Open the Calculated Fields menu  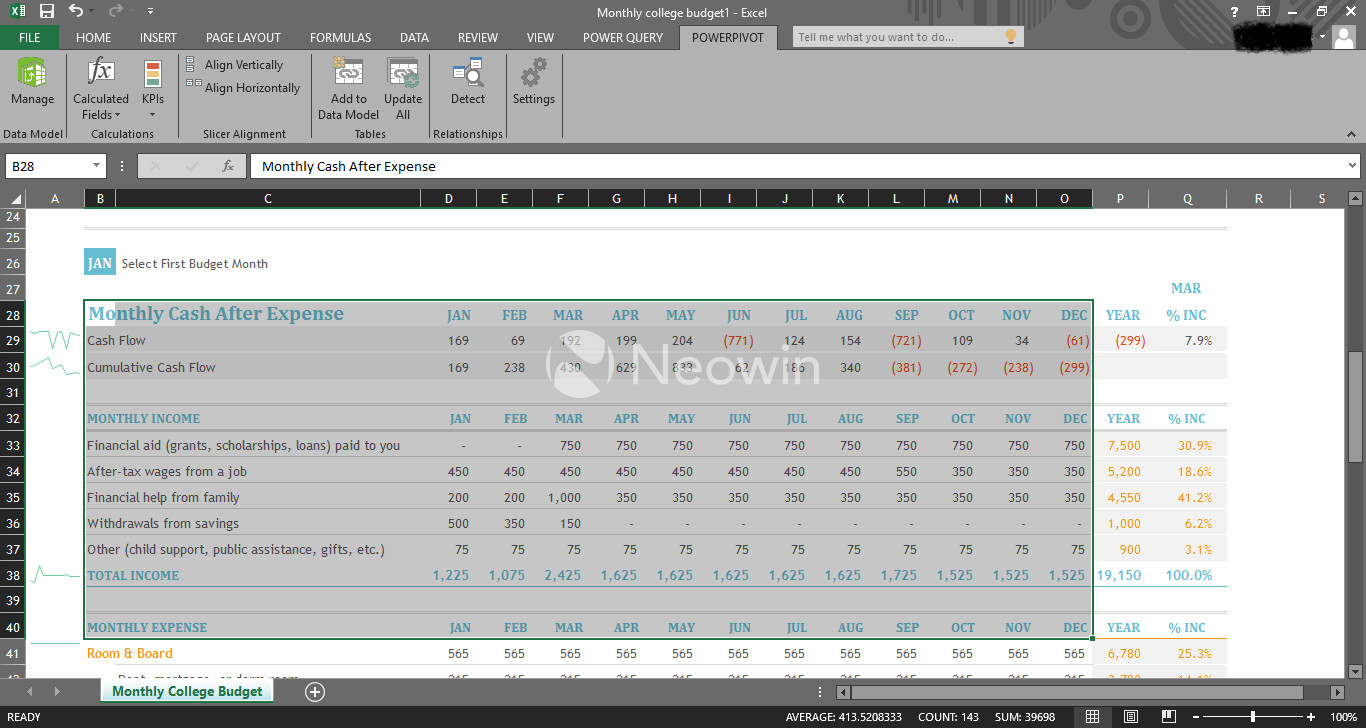tap(101, 89)
